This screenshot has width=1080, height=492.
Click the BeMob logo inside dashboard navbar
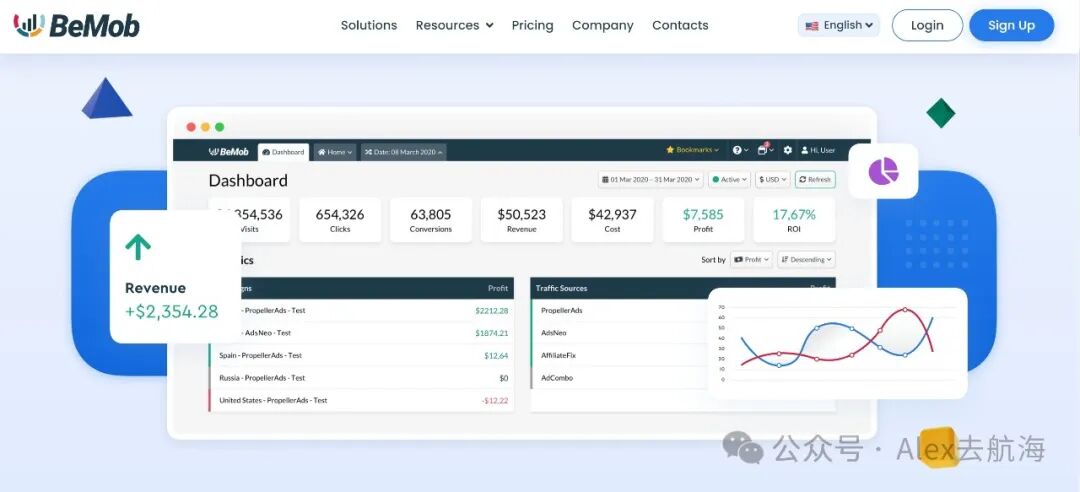[x=228, y=152]
